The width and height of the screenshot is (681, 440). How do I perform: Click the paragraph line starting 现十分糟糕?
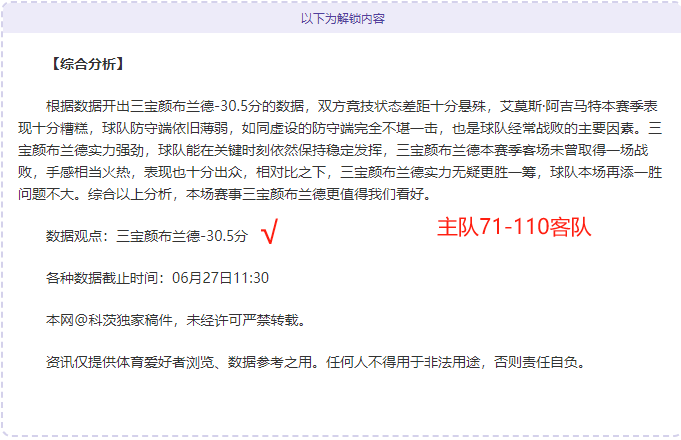pyautogui.click(x=340, y=128)
